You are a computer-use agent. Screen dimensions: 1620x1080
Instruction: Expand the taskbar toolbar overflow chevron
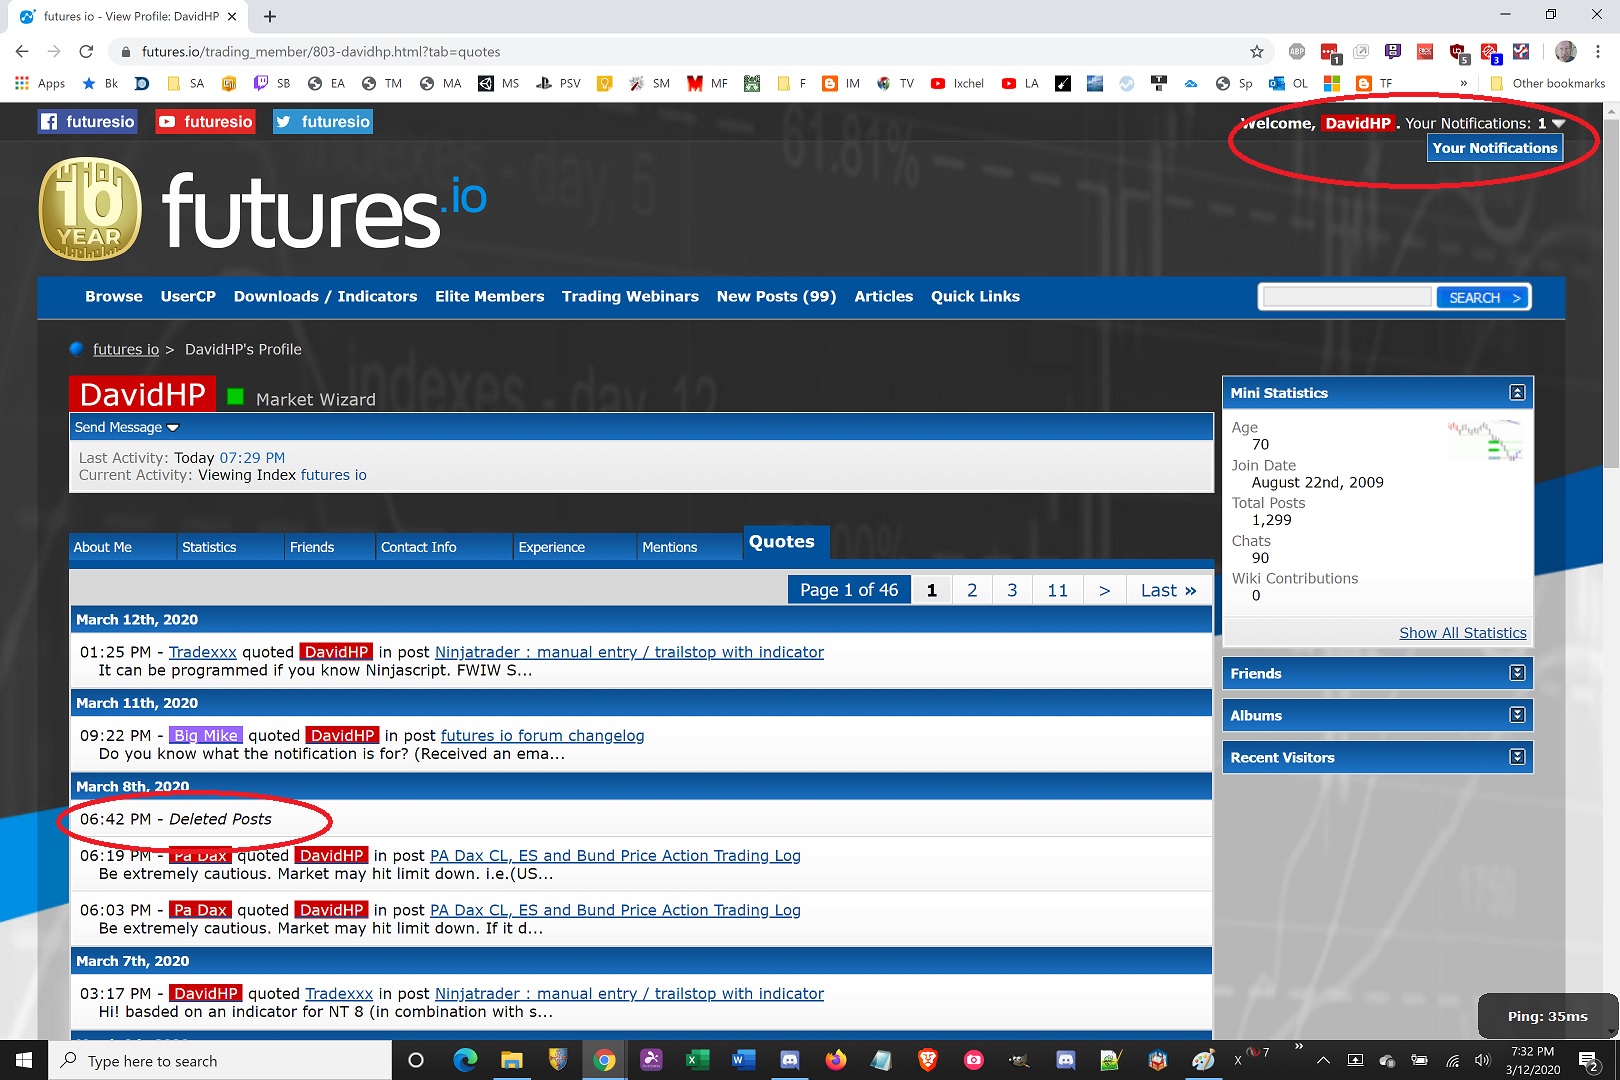point(1299,1047)
